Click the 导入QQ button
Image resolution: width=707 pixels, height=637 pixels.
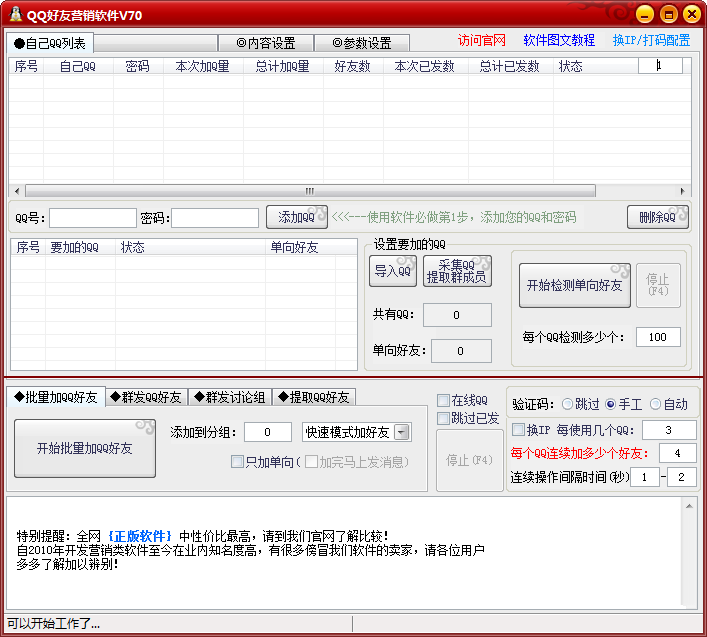pos(393,271)
